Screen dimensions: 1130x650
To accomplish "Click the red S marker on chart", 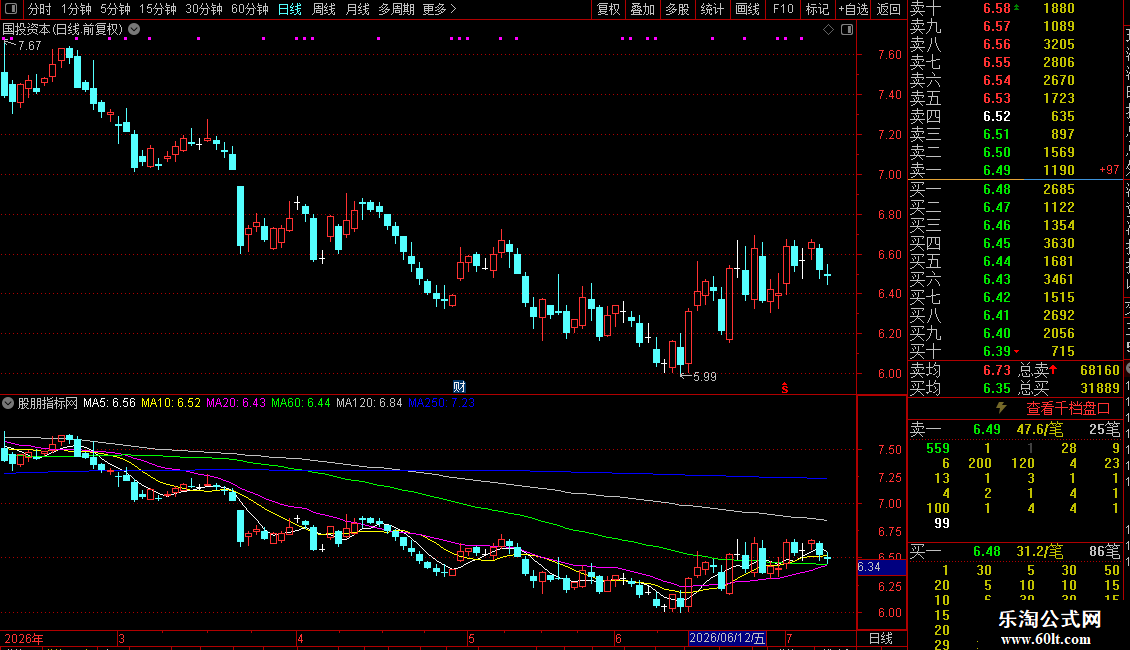I will 785,388.
